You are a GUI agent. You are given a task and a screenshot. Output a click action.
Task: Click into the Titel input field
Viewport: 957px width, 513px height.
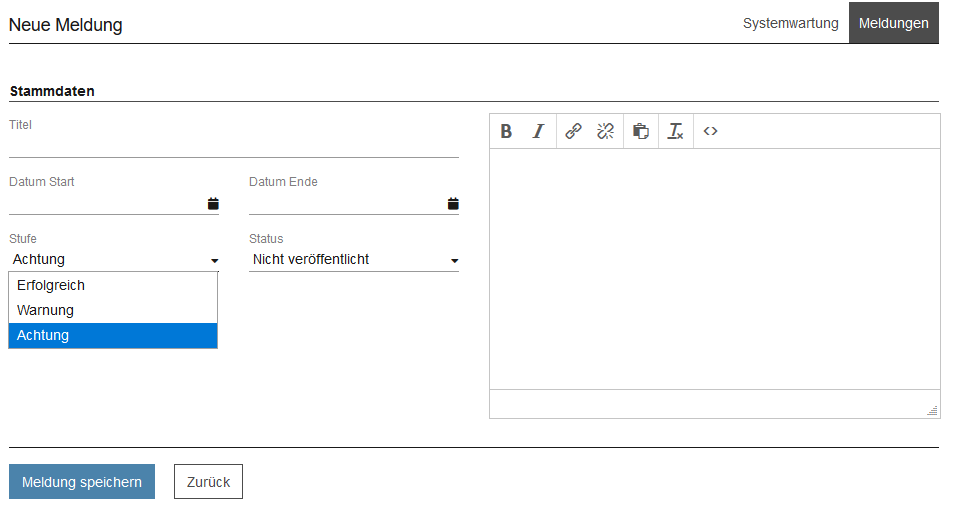click(x=233, y=146)
